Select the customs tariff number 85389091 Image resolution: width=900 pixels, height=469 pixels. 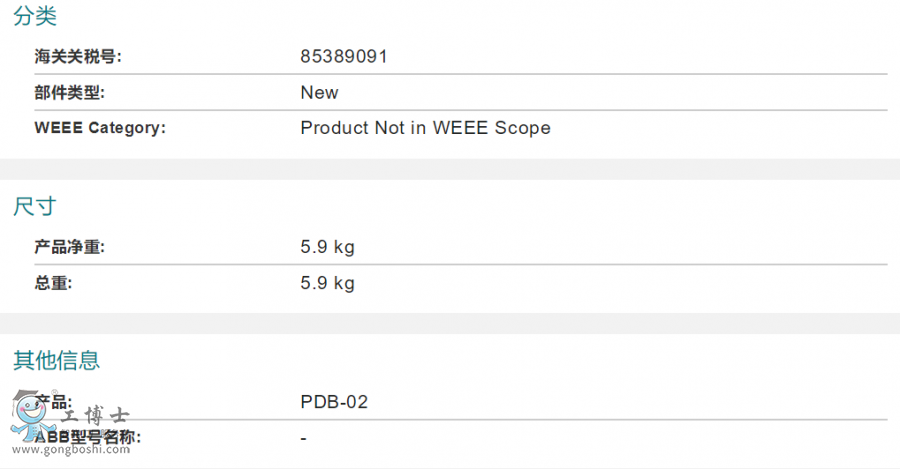point(344,57)
